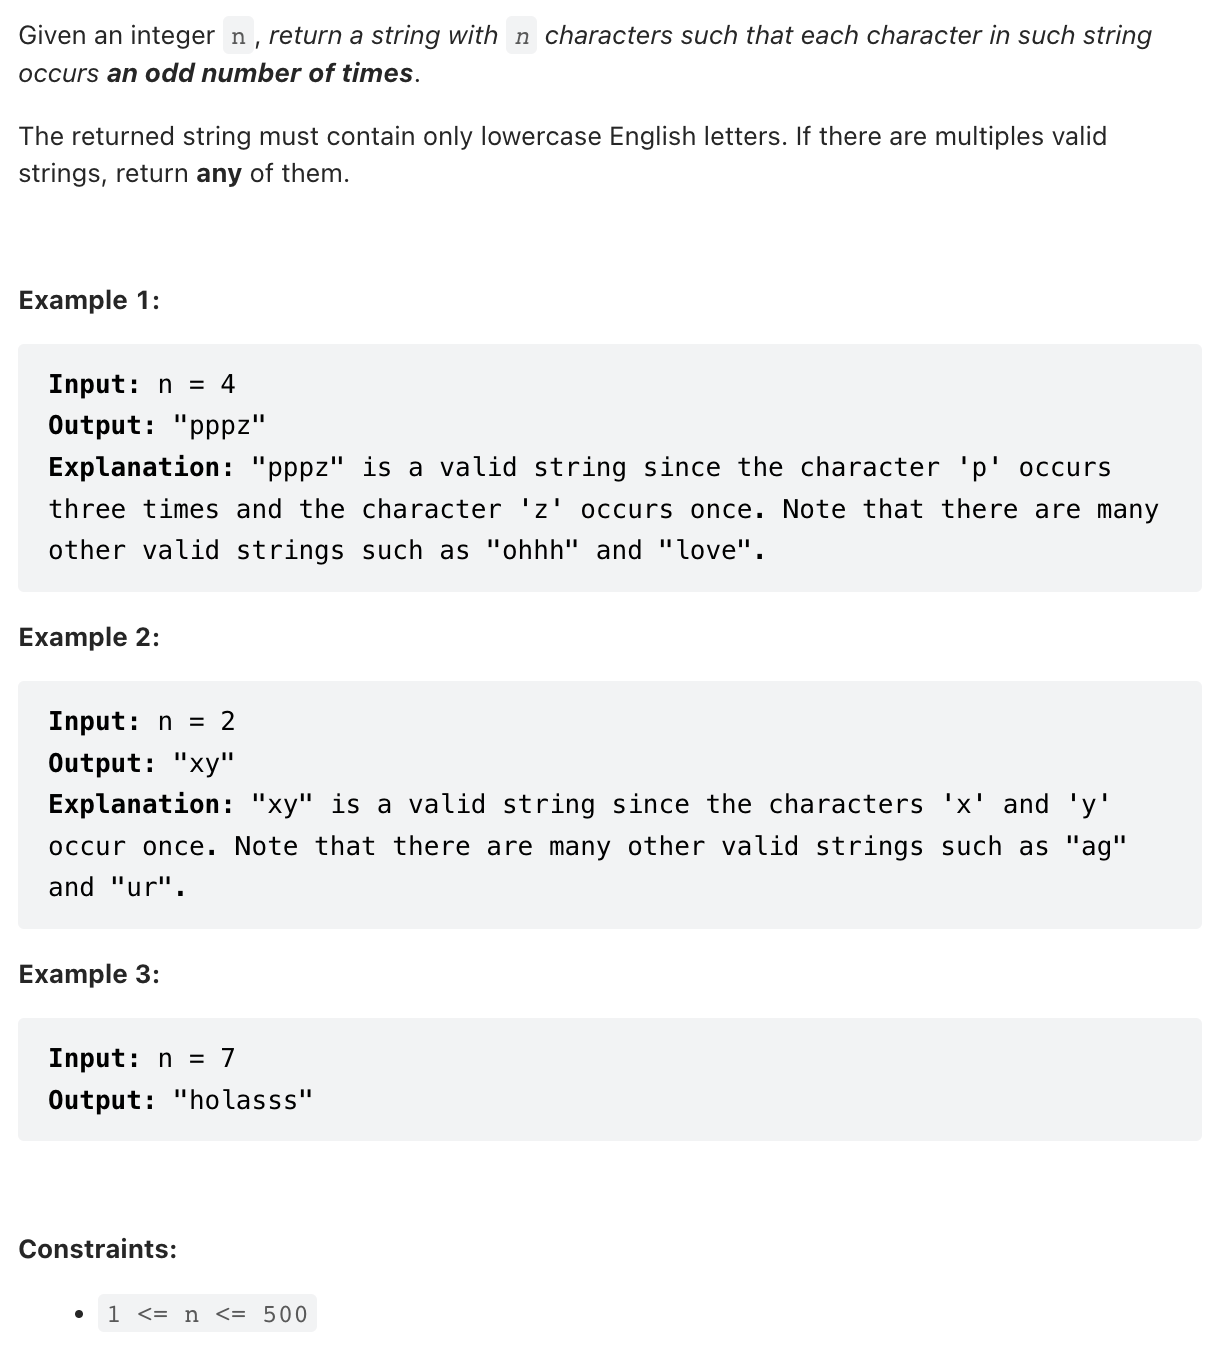Image resolution: width=1220 pixels, height=1372 pixels.
Task: Click the output string "xy" in Example 2
Action: [x=204, y=763]
